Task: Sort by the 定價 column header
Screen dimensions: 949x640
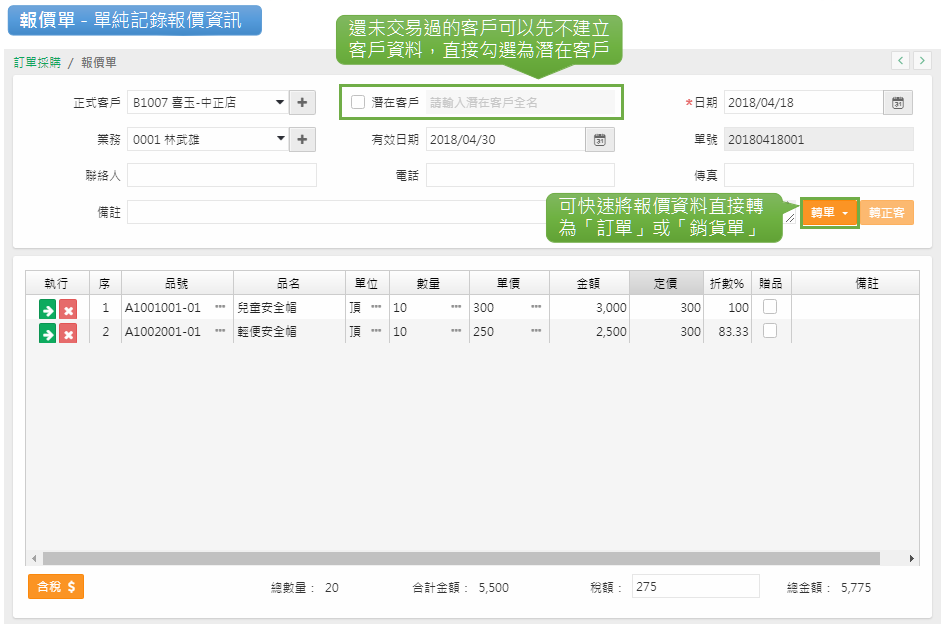Action: pyautogui.click(x=665, y=283)
